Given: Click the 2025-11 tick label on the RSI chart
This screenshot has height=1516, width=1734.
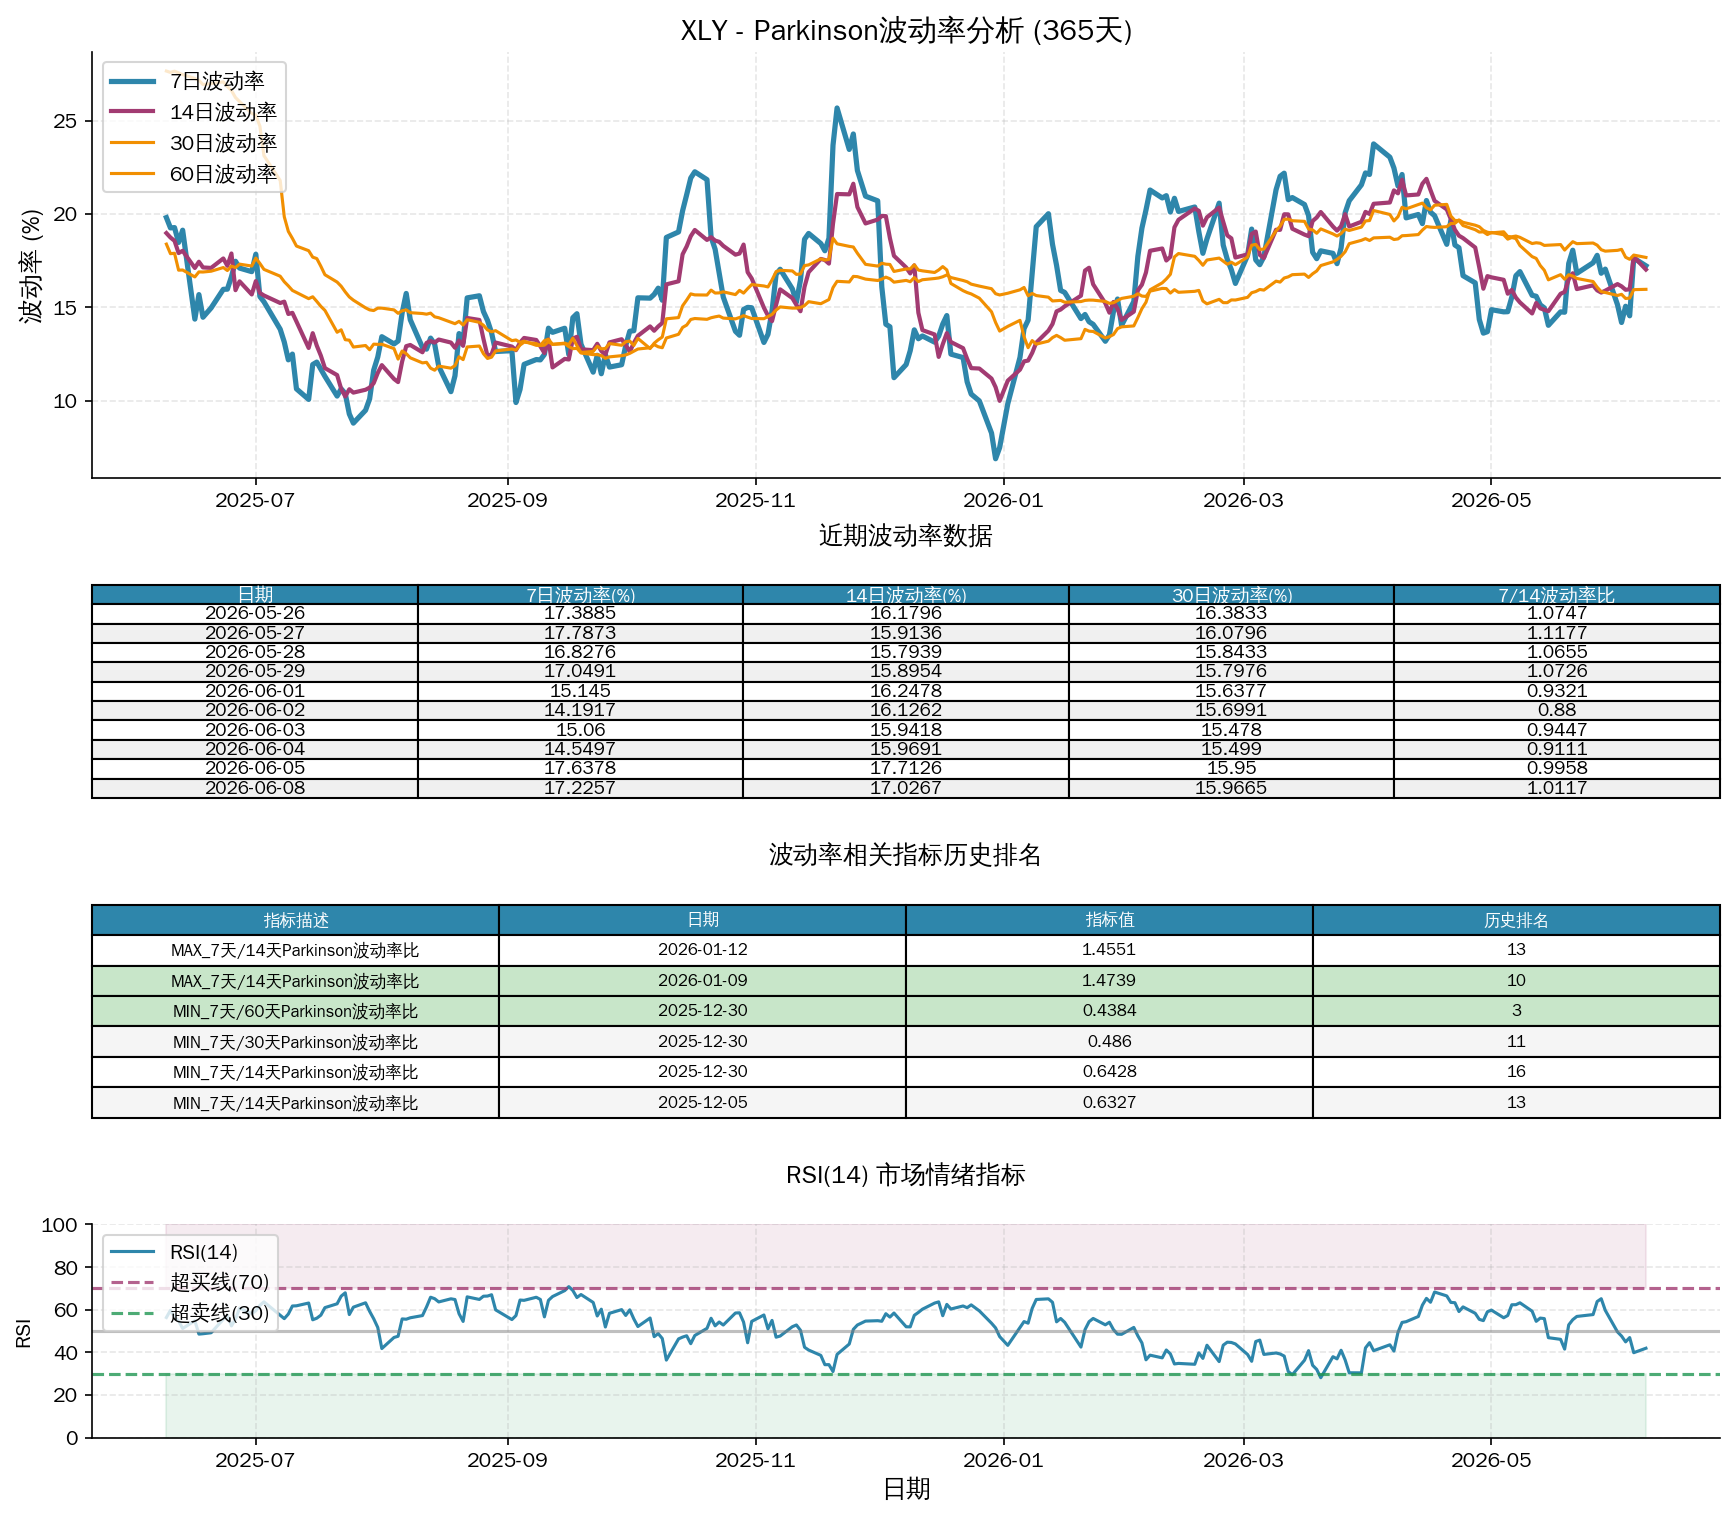Looking at the screenshot, I should [755, 1460].
